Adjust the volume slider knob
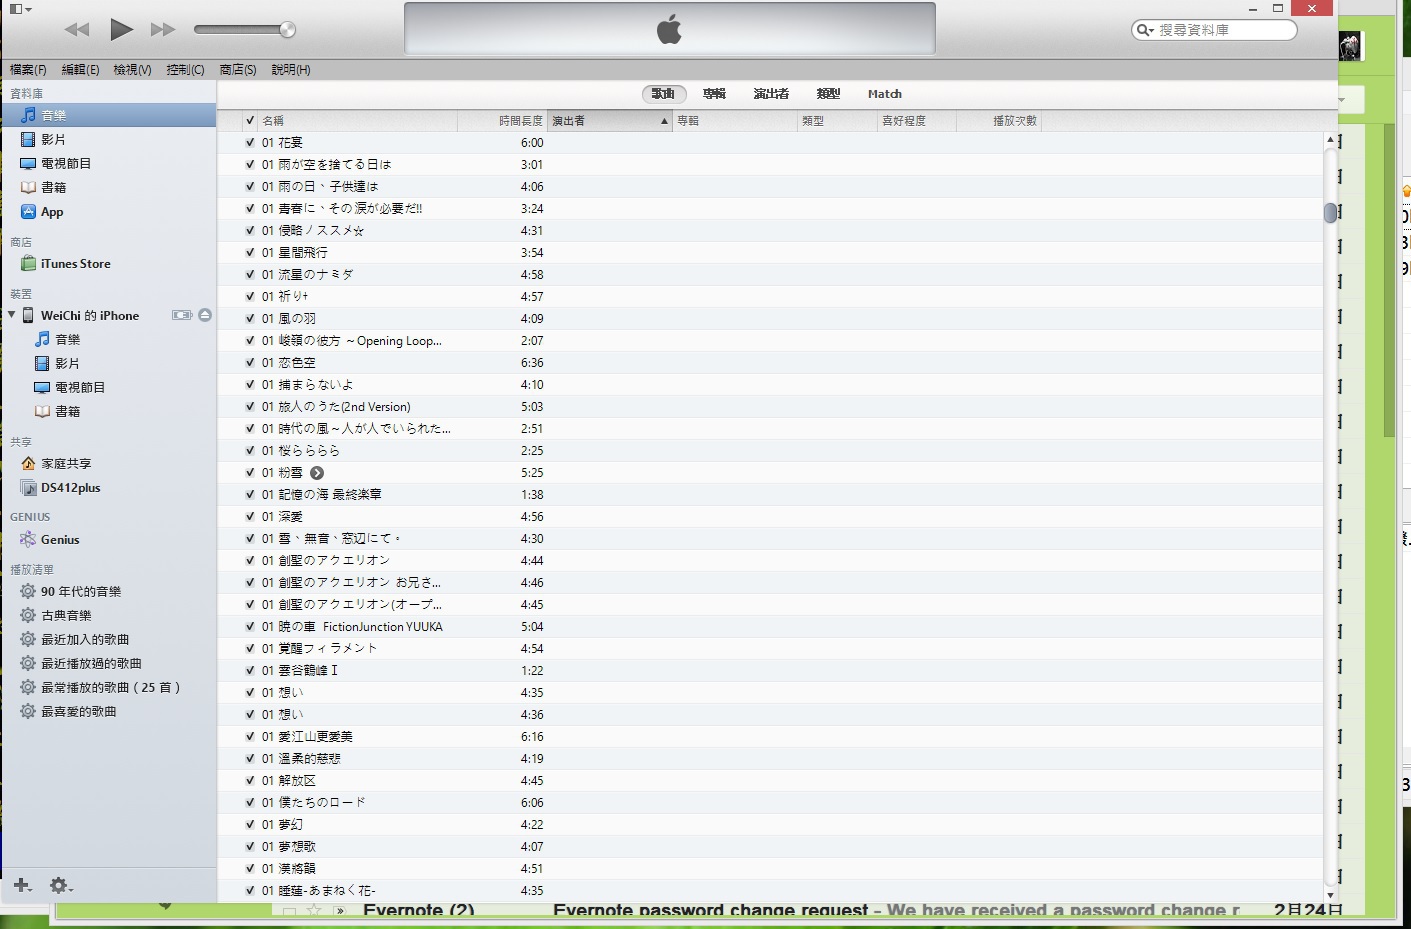The width and height of the screenshot is (1411, 929). (x=287, y=30)
